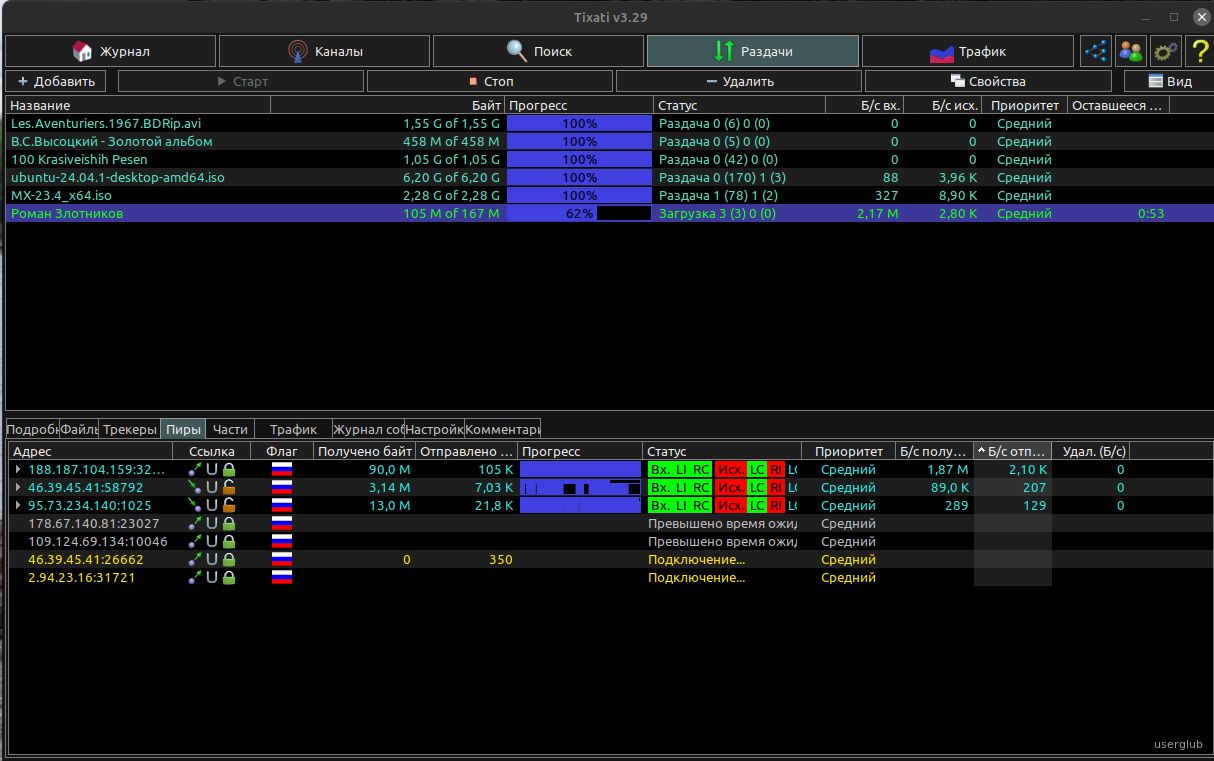Click the yellow question mark help icon

1199,51
